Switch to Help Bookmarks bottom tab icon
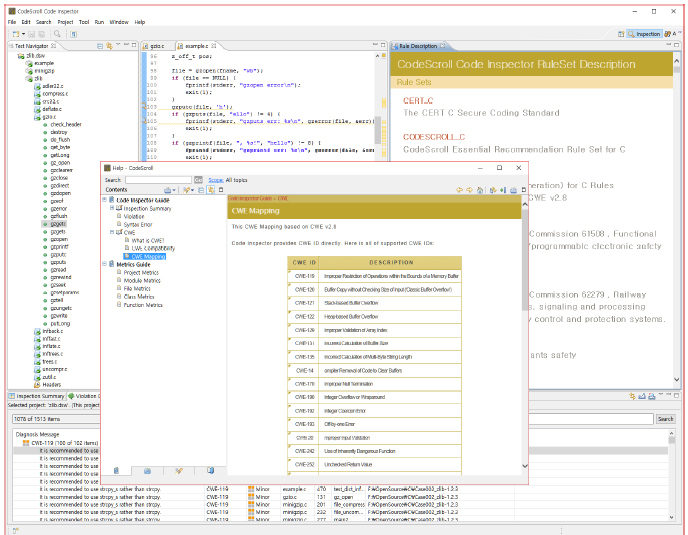This screenshot has height=535, width=688. 211,470
